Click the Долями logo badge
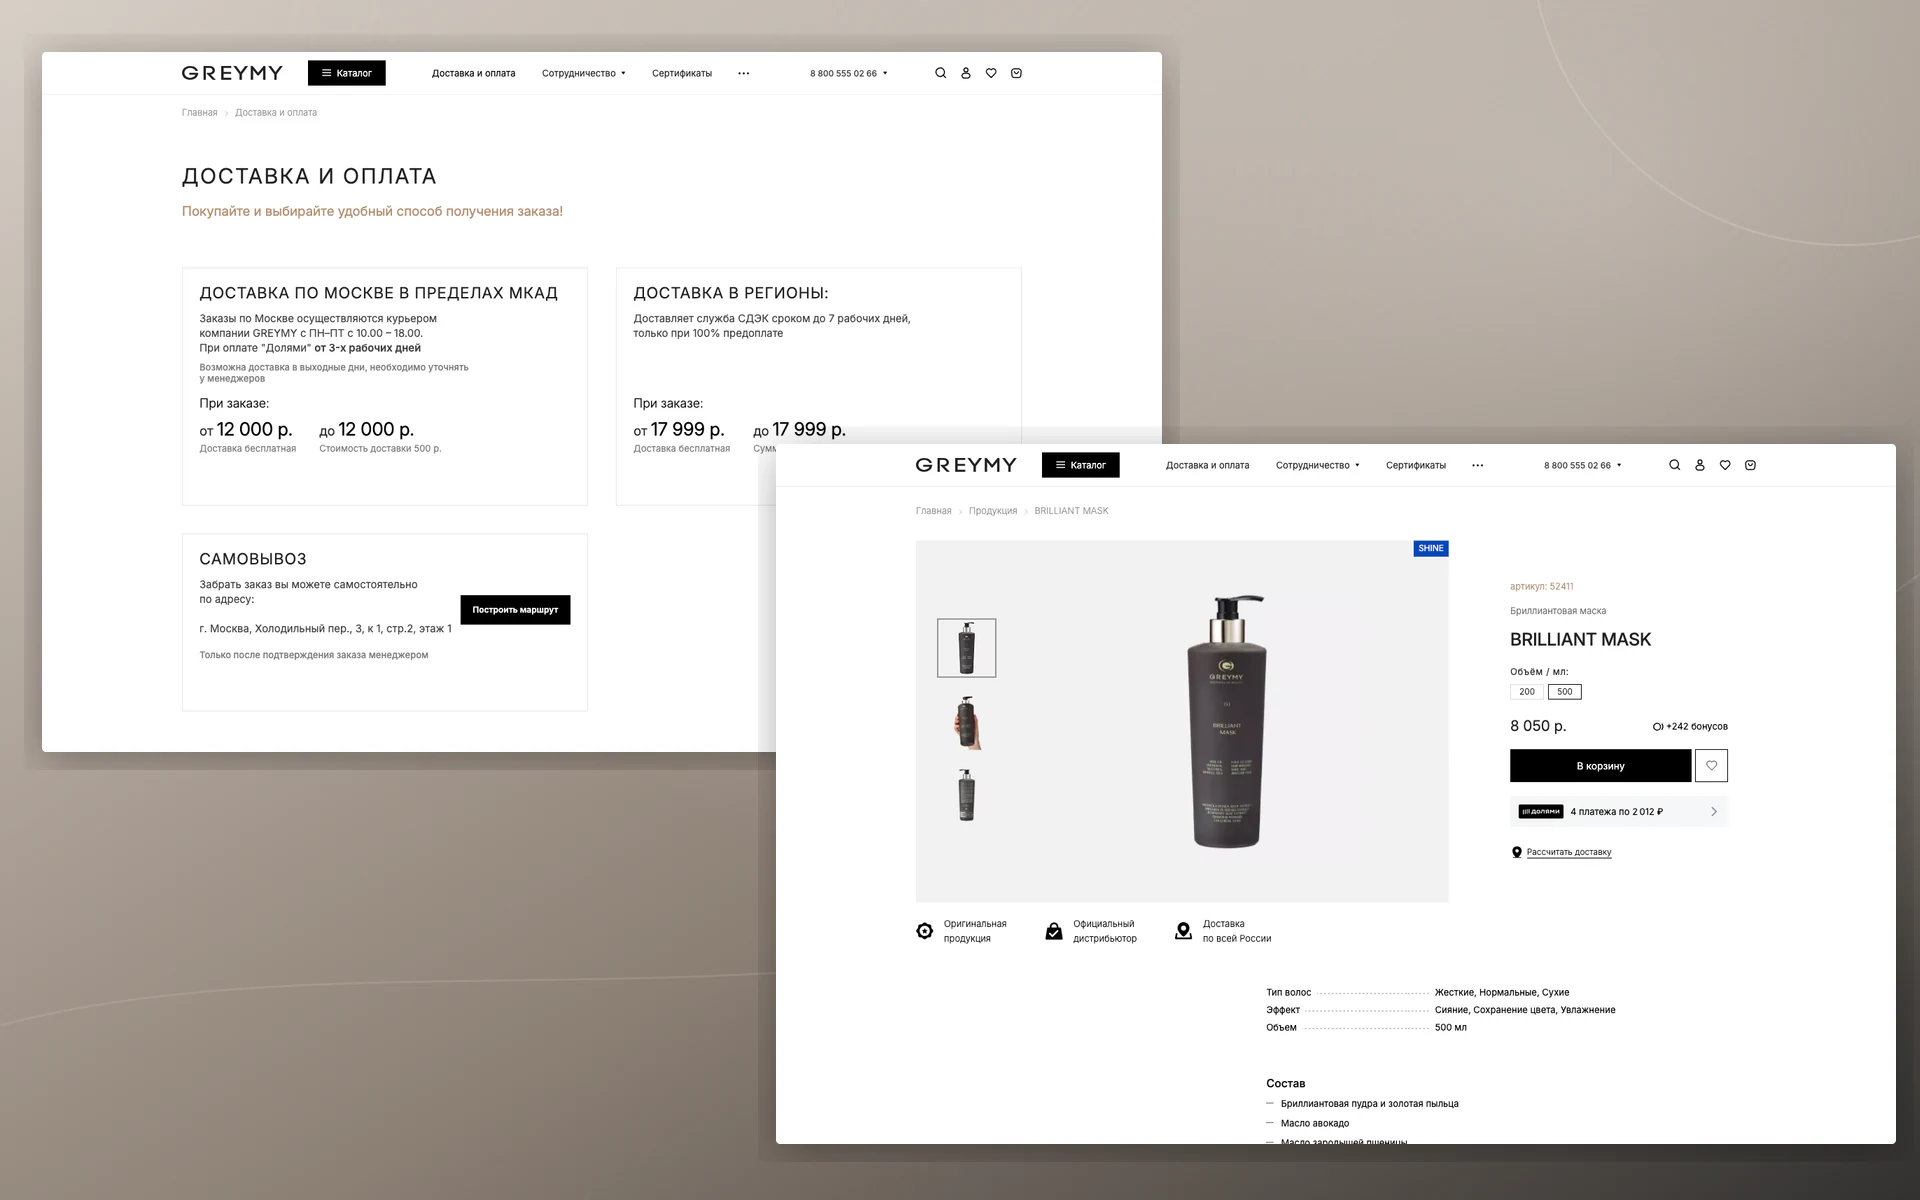This screenshot has width=1920, height=1200. (1541, 812)
